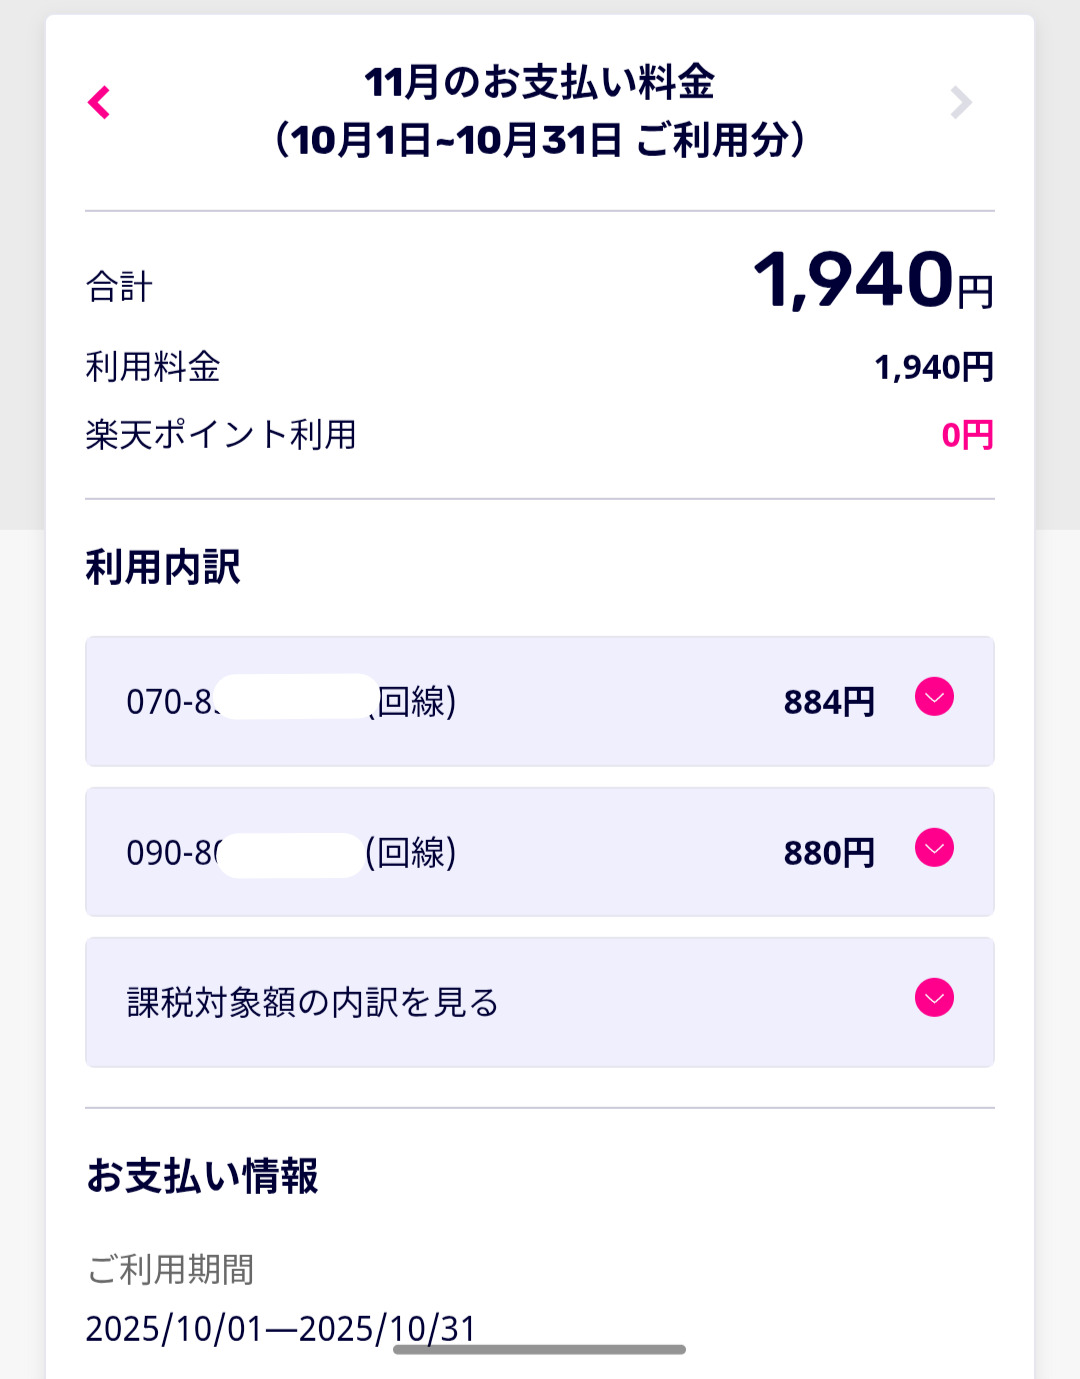Tap the 880円 amount
1080x1379 pixels.
pos(829,853)
